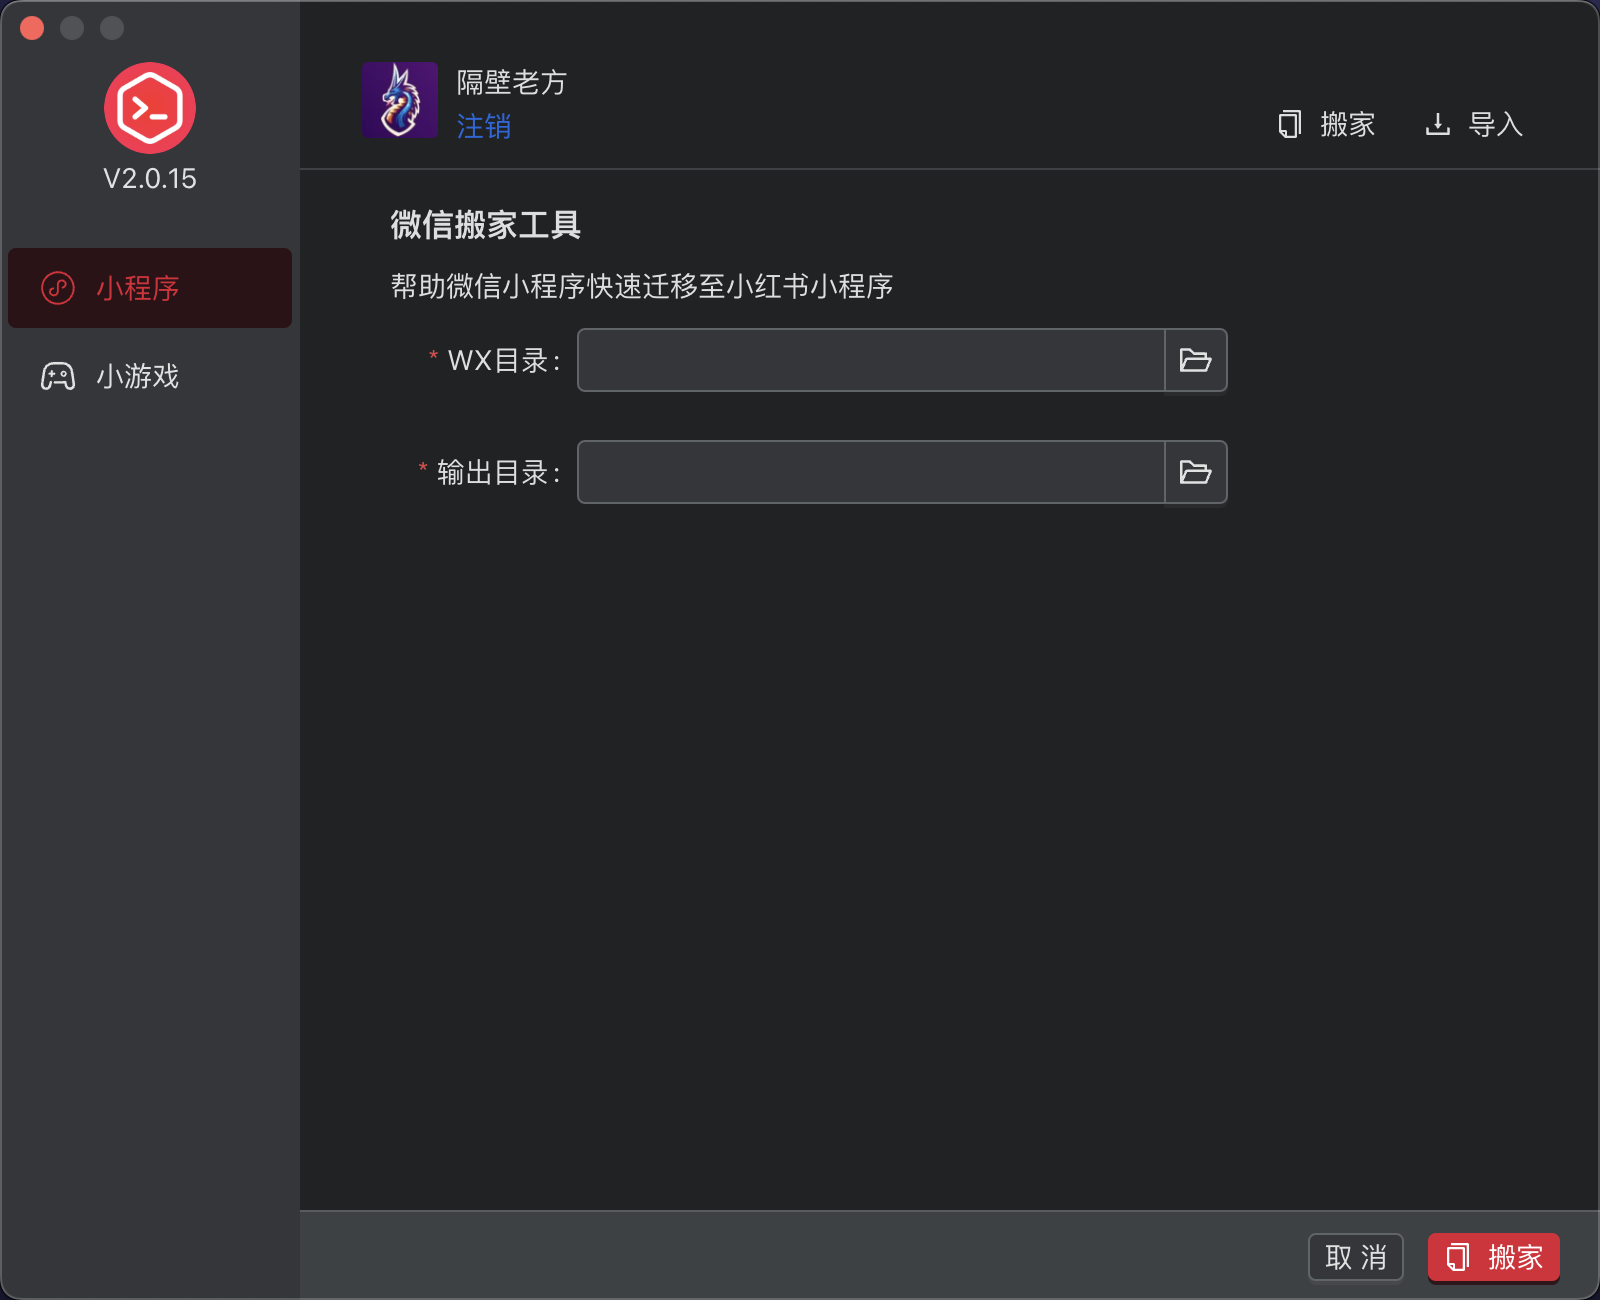Click the 取消 cancel button
This screenshot has height=1300, width=1600.
pyautogui.click(x=1356, y=1257)
